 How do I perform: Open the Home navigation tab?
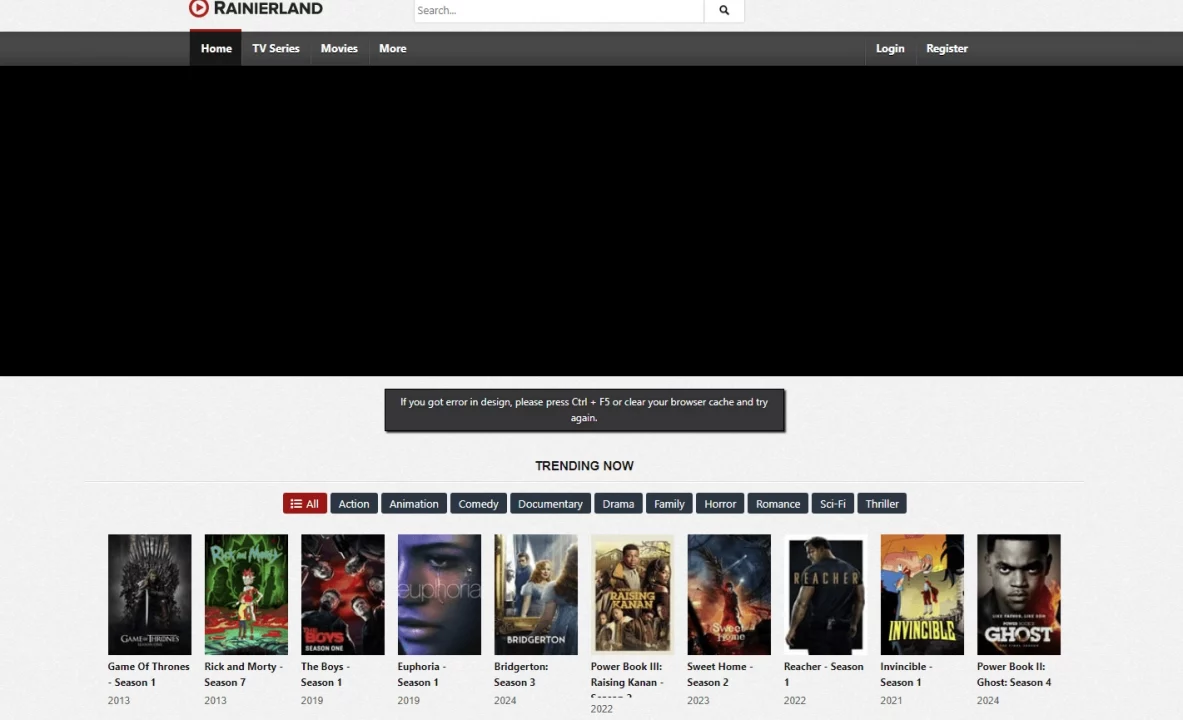[216, 49]
